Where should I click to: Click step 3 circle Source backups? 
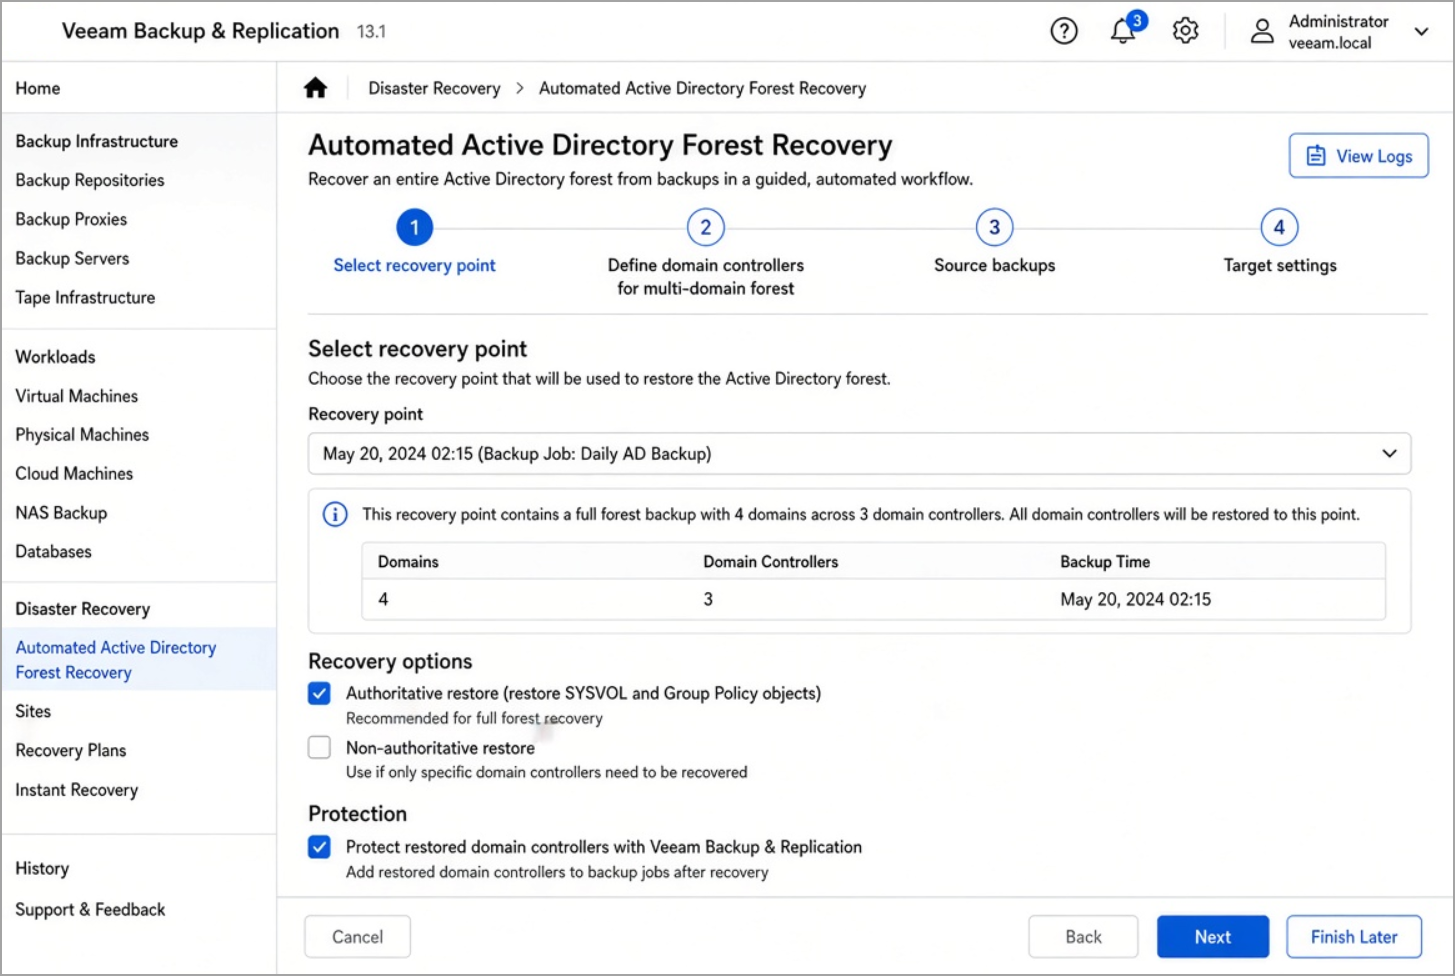point(994,228)
